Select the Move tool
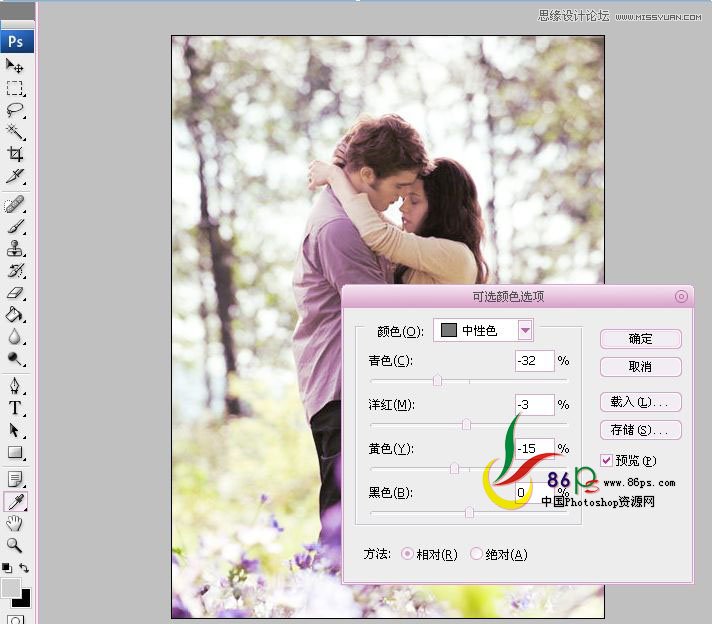 15,66
